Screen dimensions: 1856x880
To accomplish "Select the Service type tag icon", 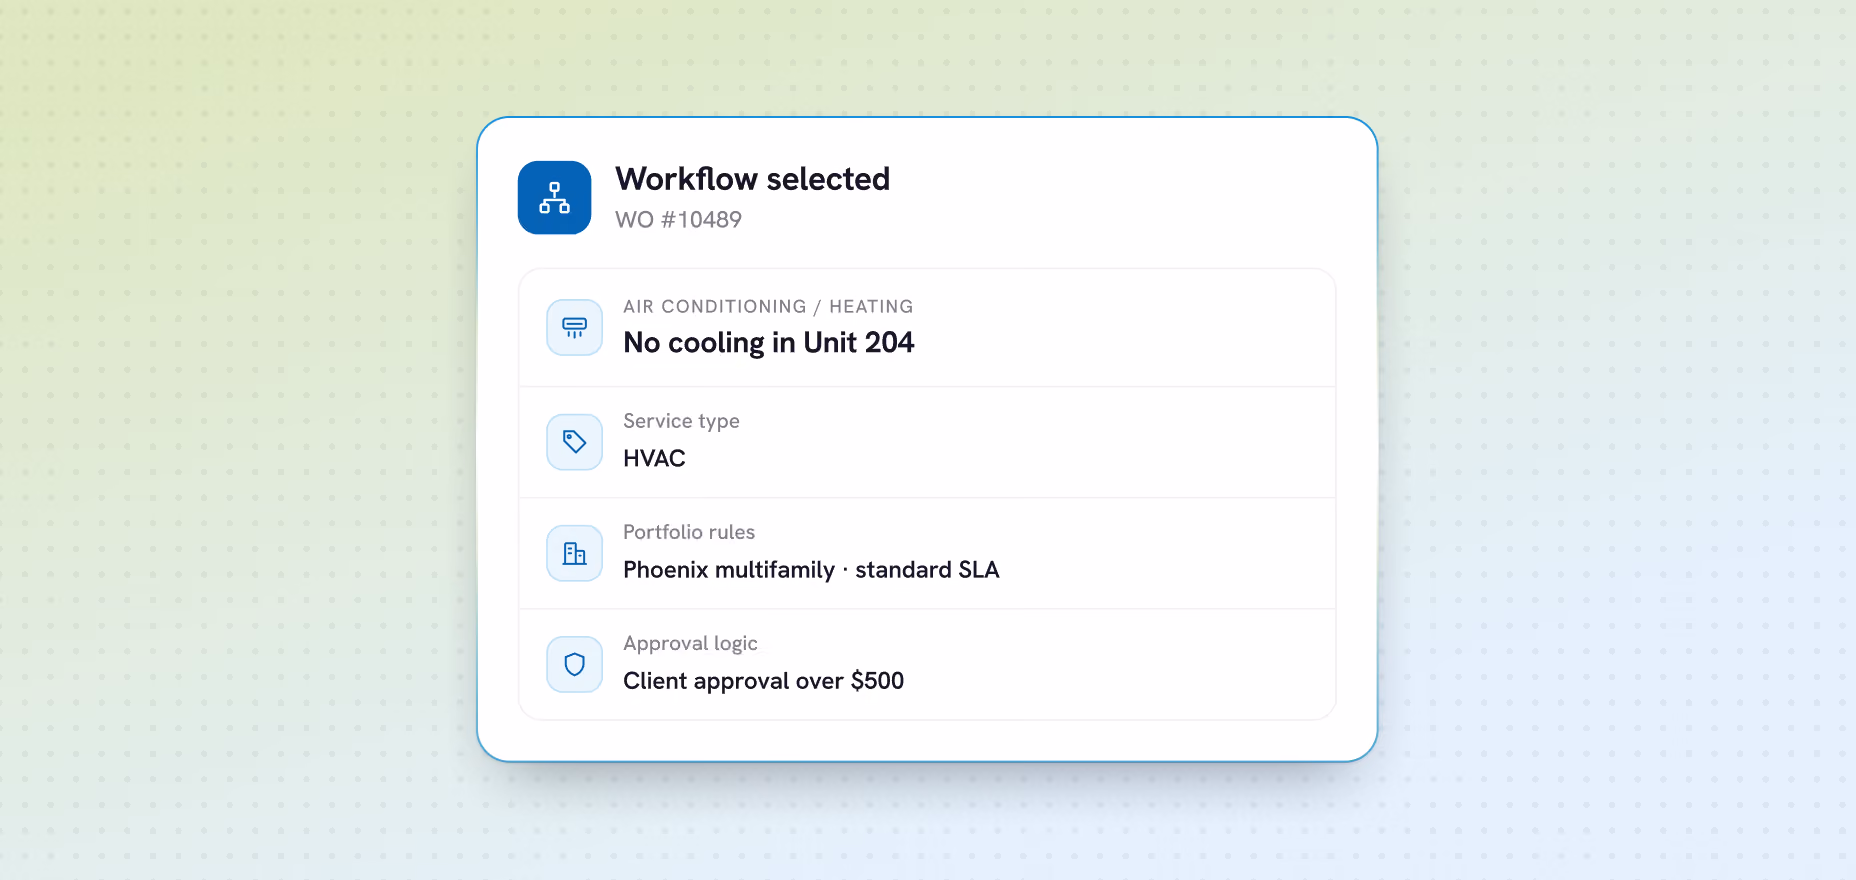I will coord(575,442).
